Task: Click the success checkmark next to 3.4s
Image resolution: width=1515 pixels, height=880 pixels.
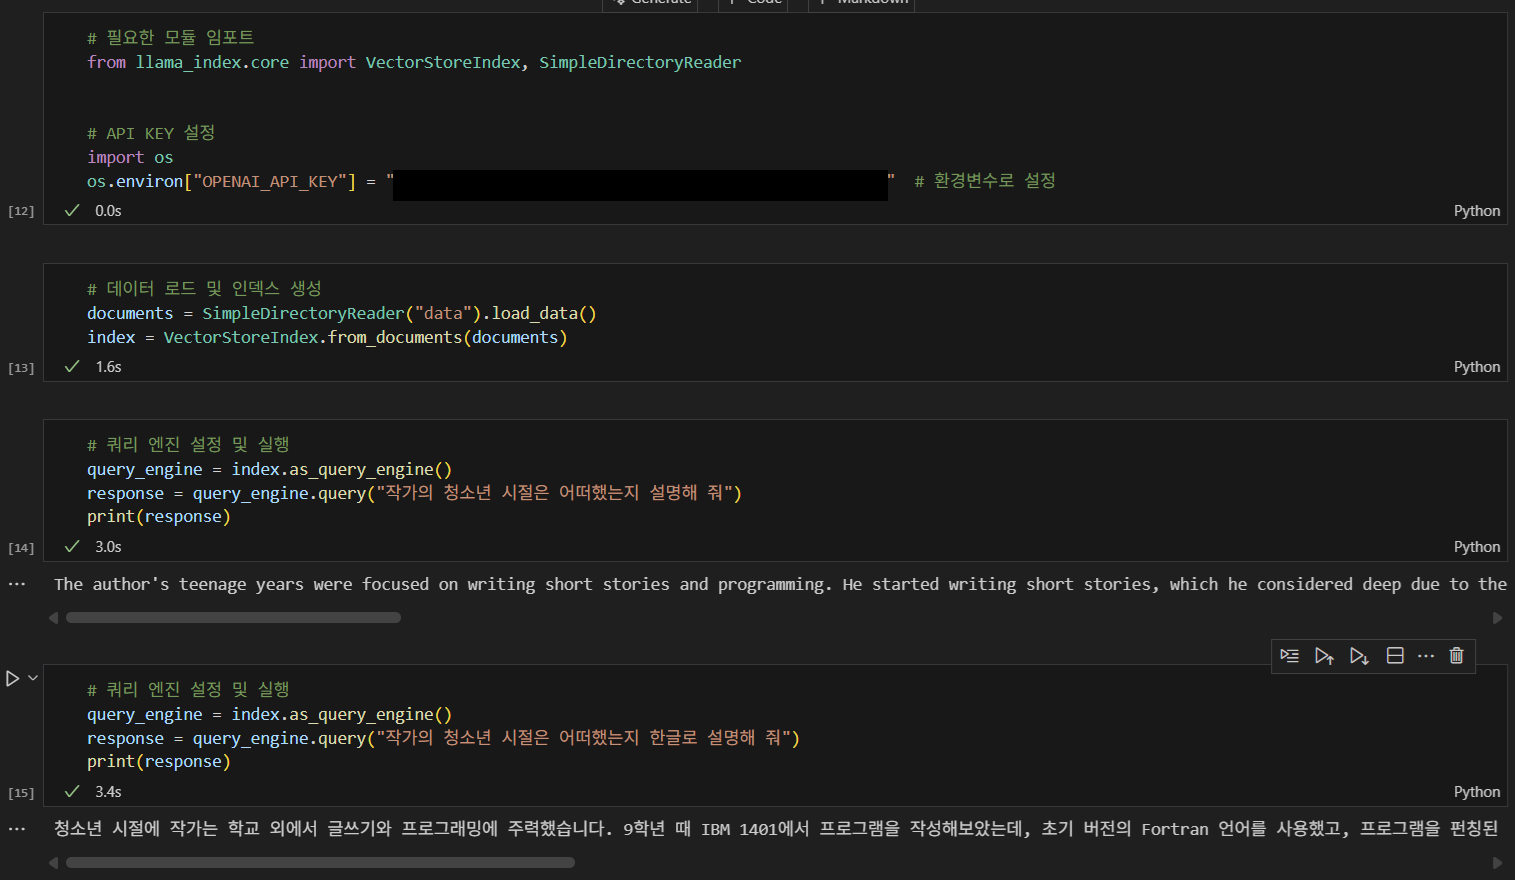Action: (72, 791)
